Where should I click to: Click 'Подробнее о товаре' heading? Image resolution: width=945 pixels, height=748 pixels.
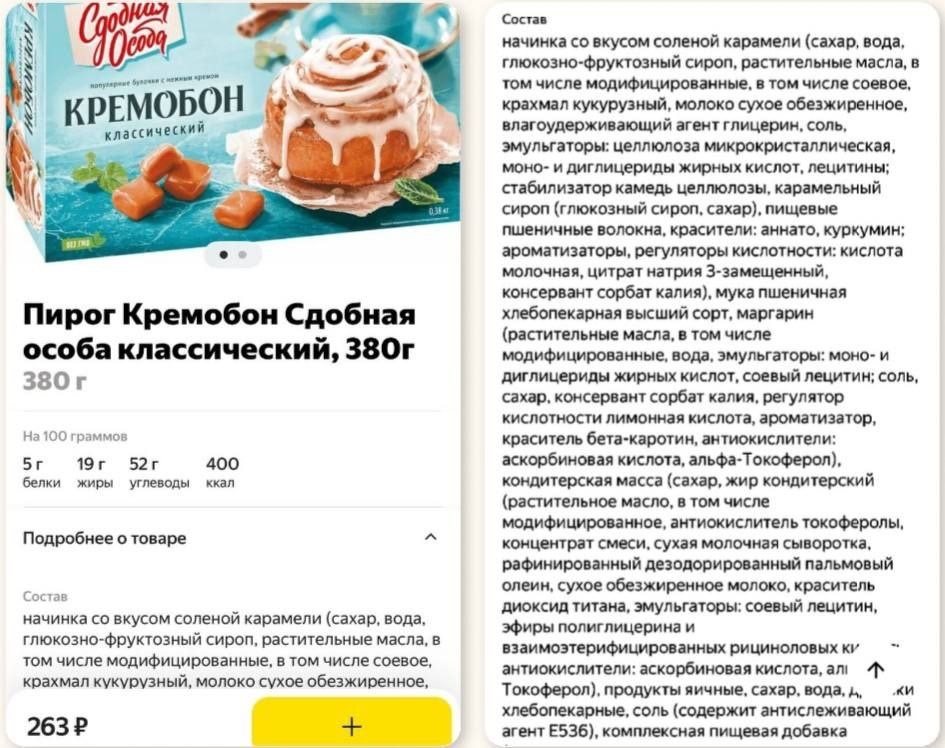tap(104, 538)
